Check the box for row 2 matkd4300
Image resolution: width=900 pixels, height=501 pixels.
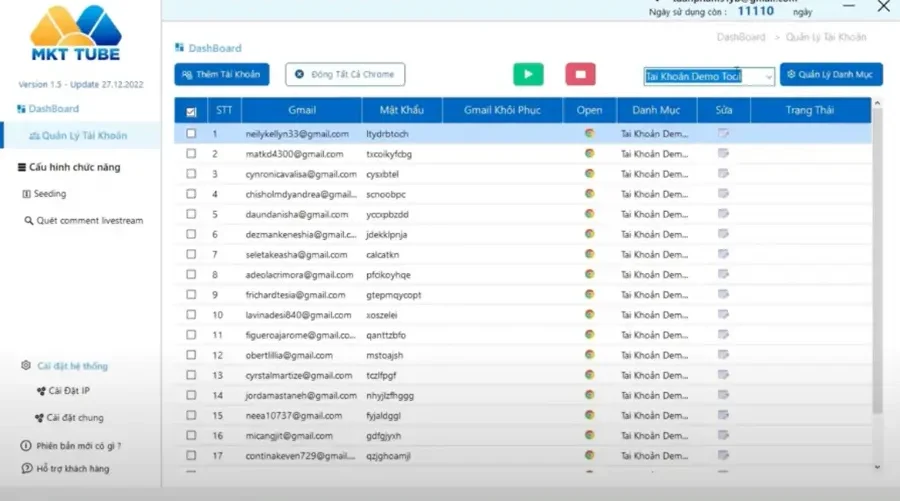[x=191, y=153]
